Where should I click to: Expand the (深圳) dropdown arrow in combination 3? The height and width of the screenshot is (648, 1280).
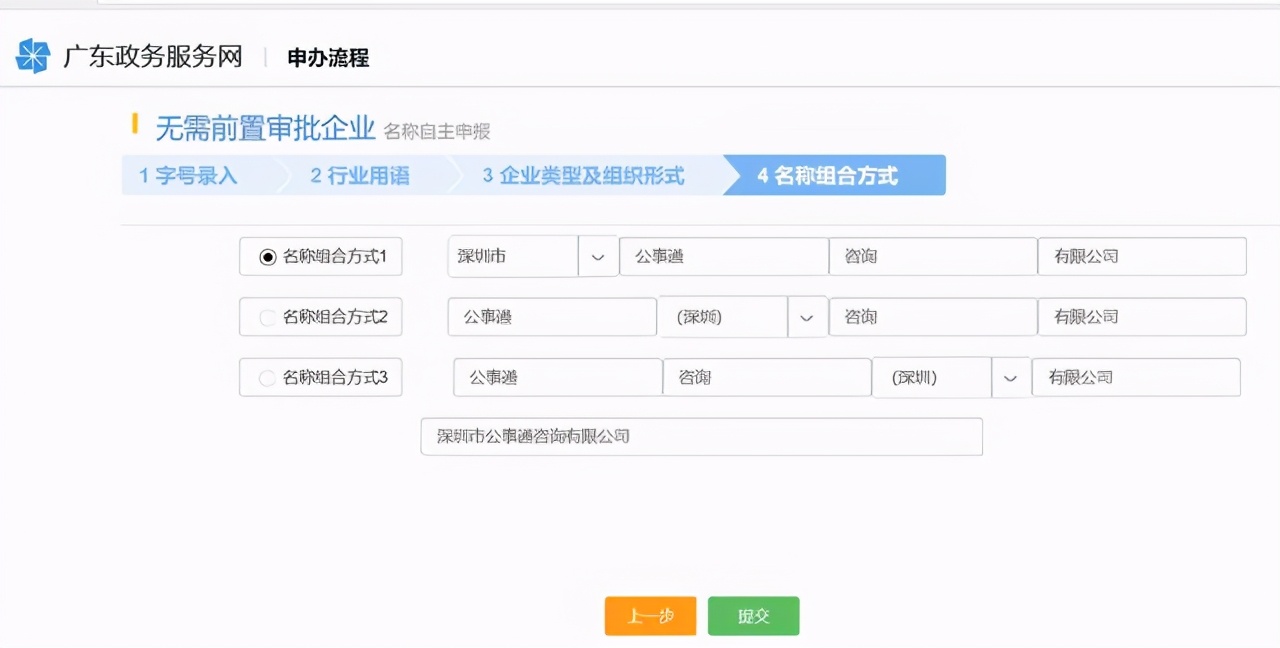pos(1011,378)
